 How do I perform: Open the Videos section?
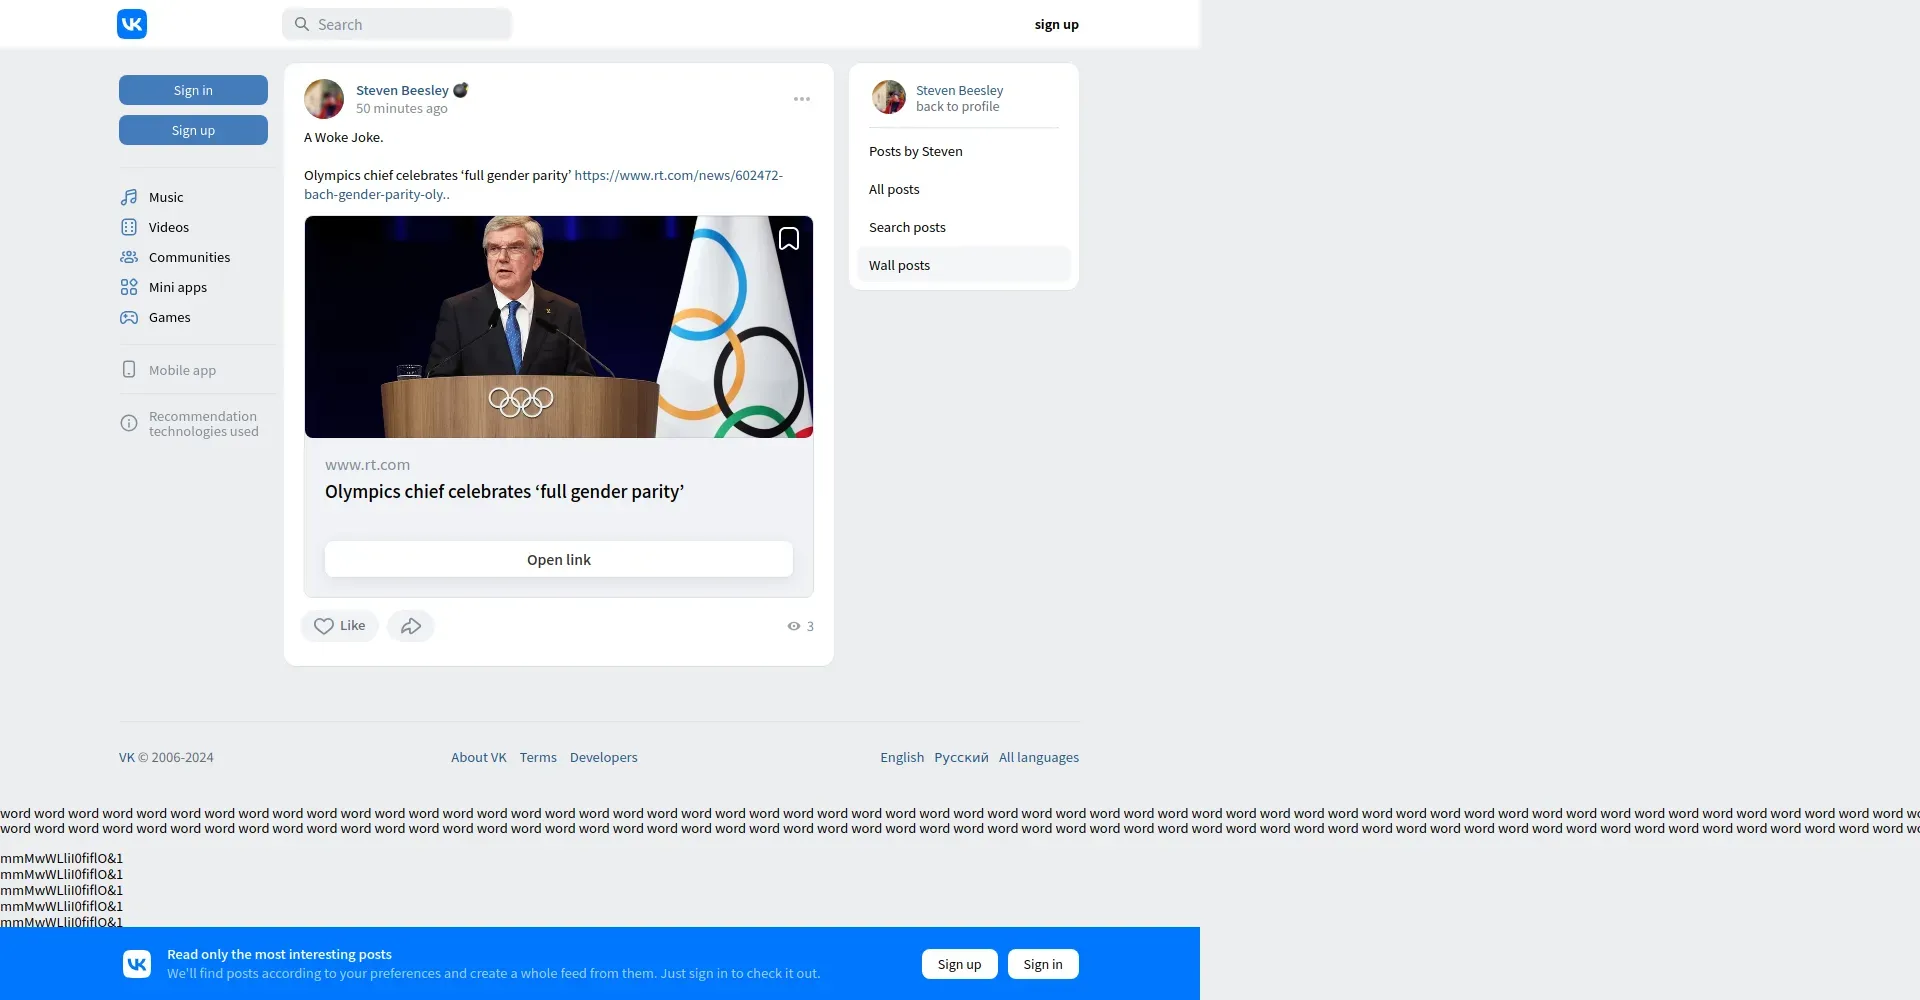pyautogui.click(x=169, y=227)
